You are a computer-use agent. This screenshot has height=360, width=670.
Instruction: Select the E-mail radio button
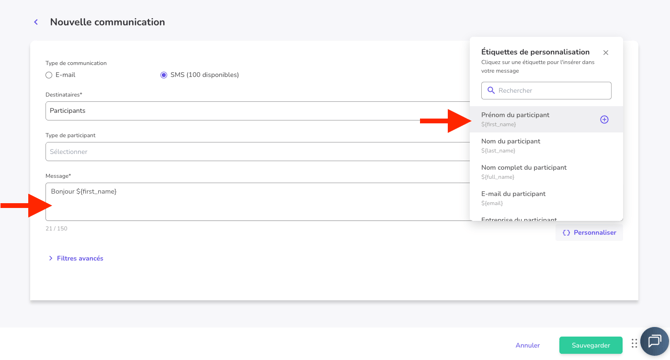(49, 75)
